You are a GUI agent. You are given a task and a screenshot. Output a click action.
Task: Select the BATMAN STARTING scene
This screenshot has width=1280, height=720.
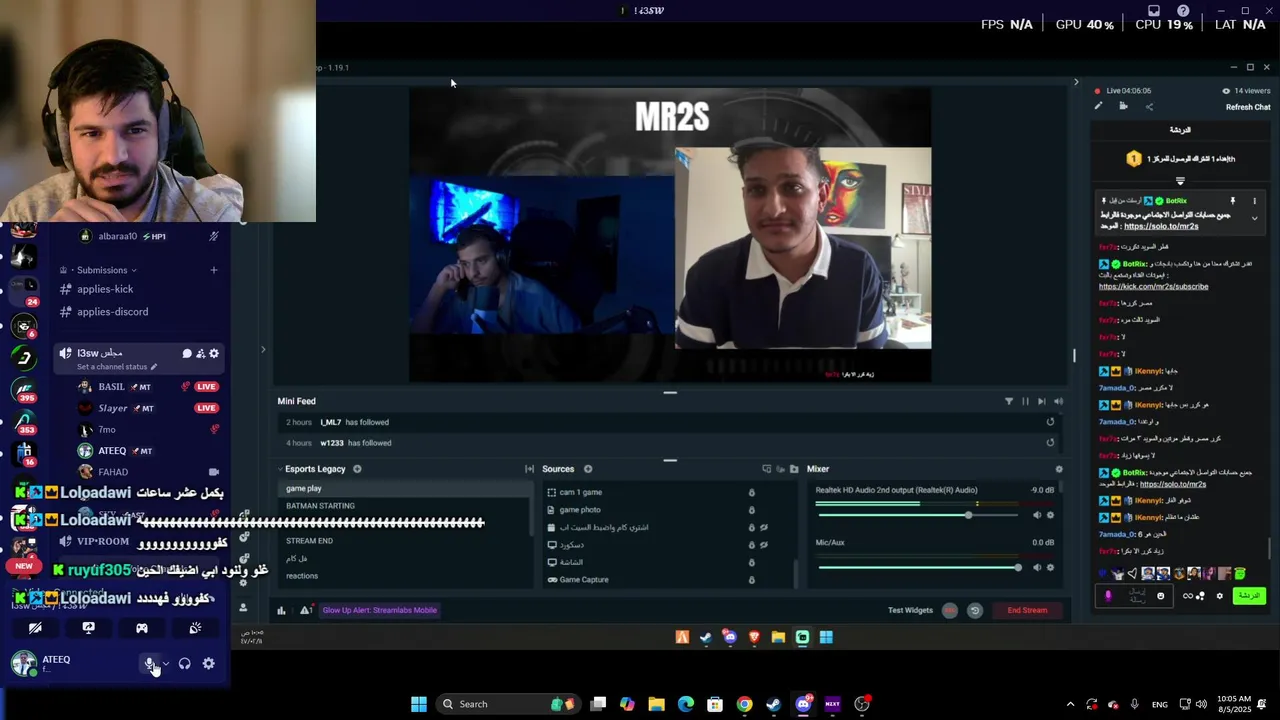pyautogui.click(x=404, y=506)
